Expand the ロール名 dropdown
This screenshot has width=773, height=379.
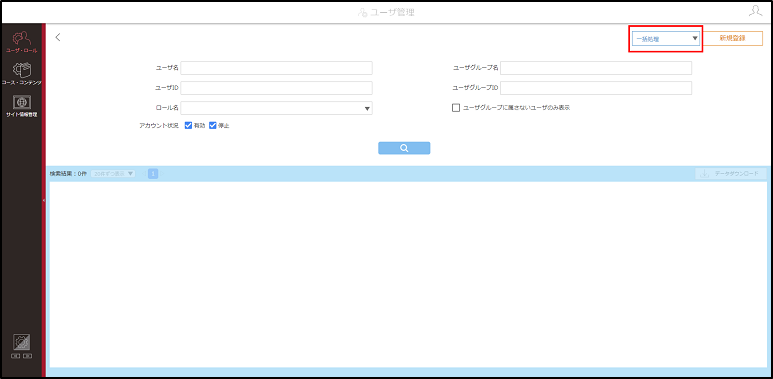point(277,108)
